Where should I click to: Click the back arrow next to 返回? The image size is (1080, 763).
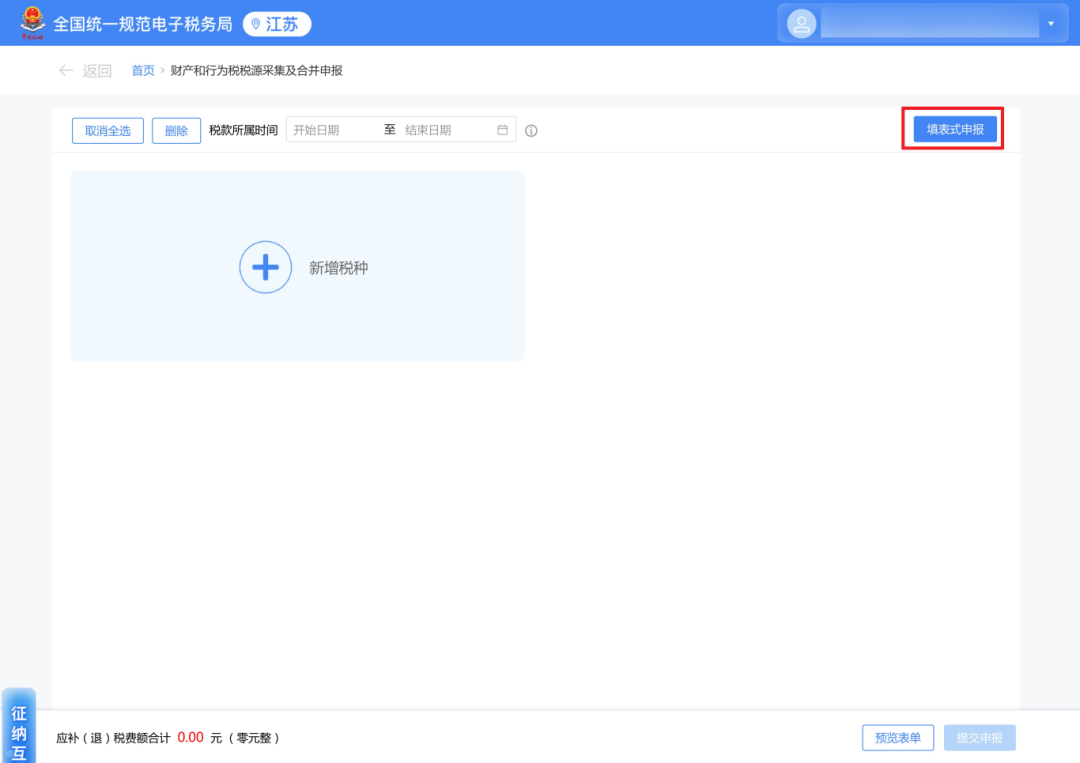66,70
